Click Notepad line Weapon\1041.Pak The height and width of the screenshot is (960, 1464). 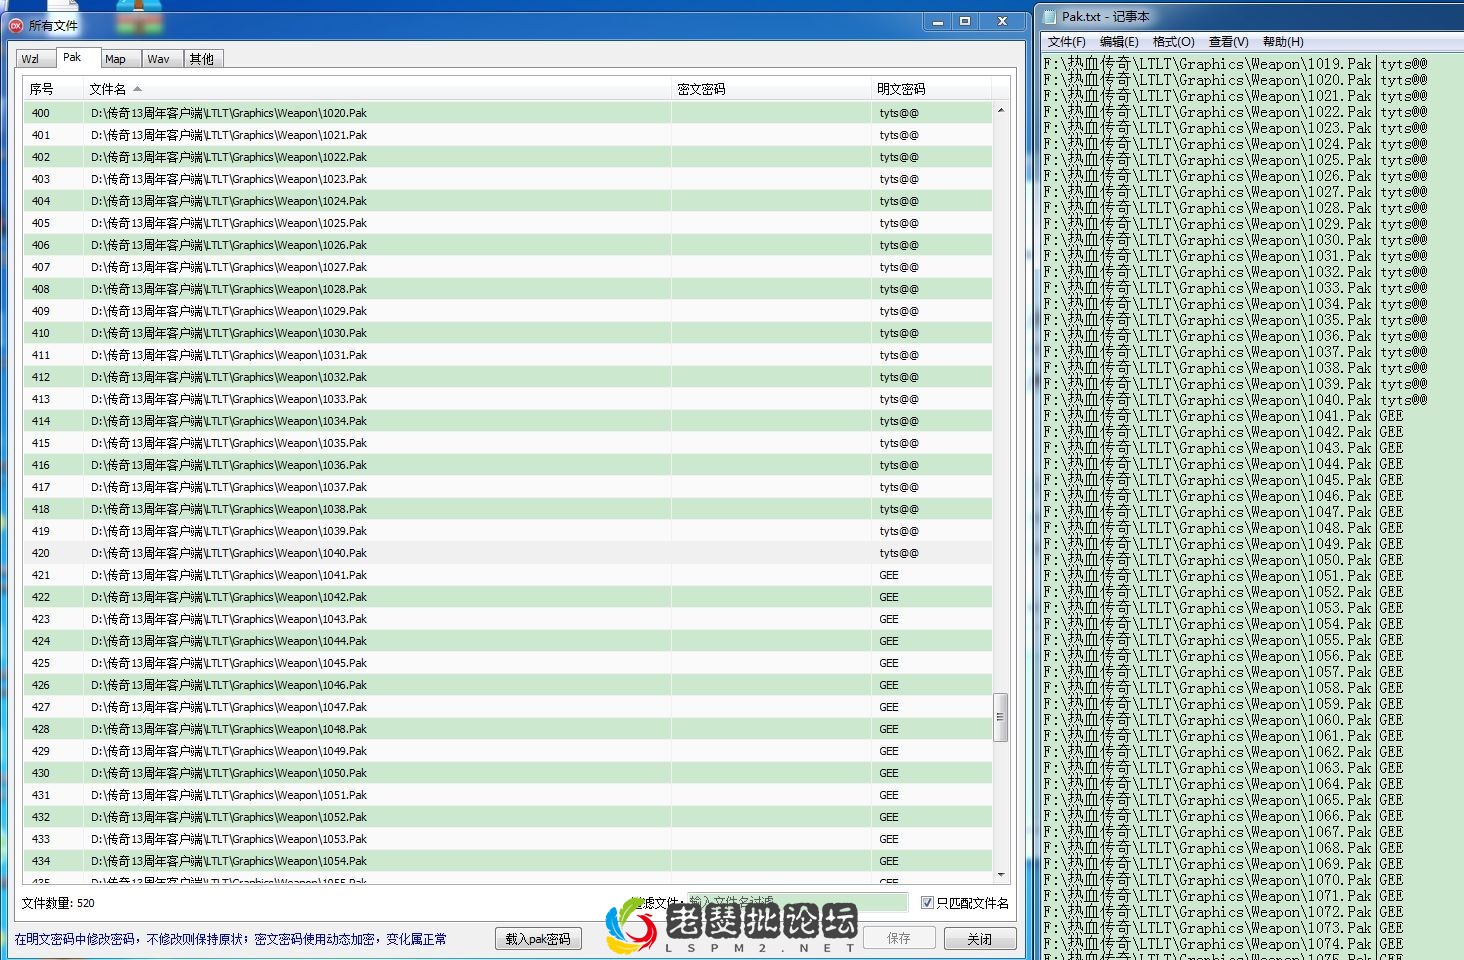point(1223,416)
